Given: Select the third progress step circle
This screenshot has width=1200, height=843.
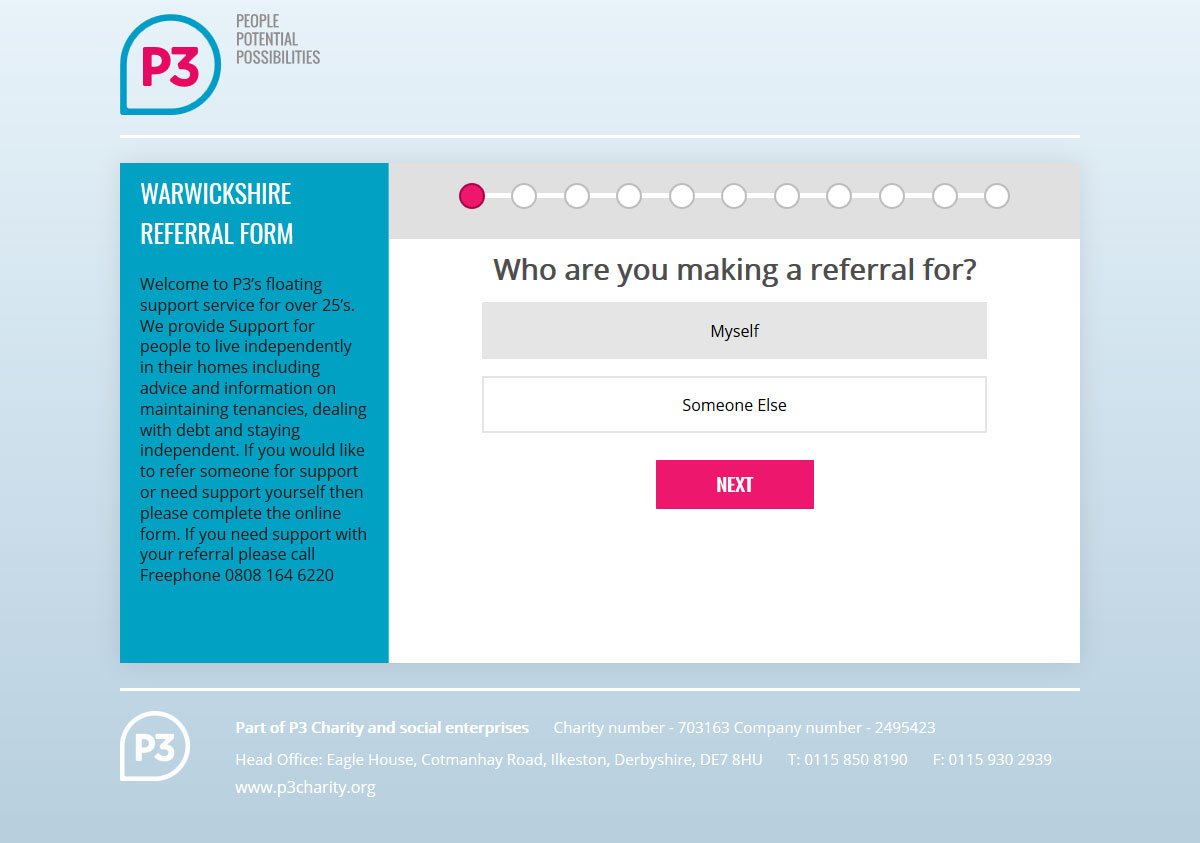Looking at the screenshot, I should [x=577, y=196].
